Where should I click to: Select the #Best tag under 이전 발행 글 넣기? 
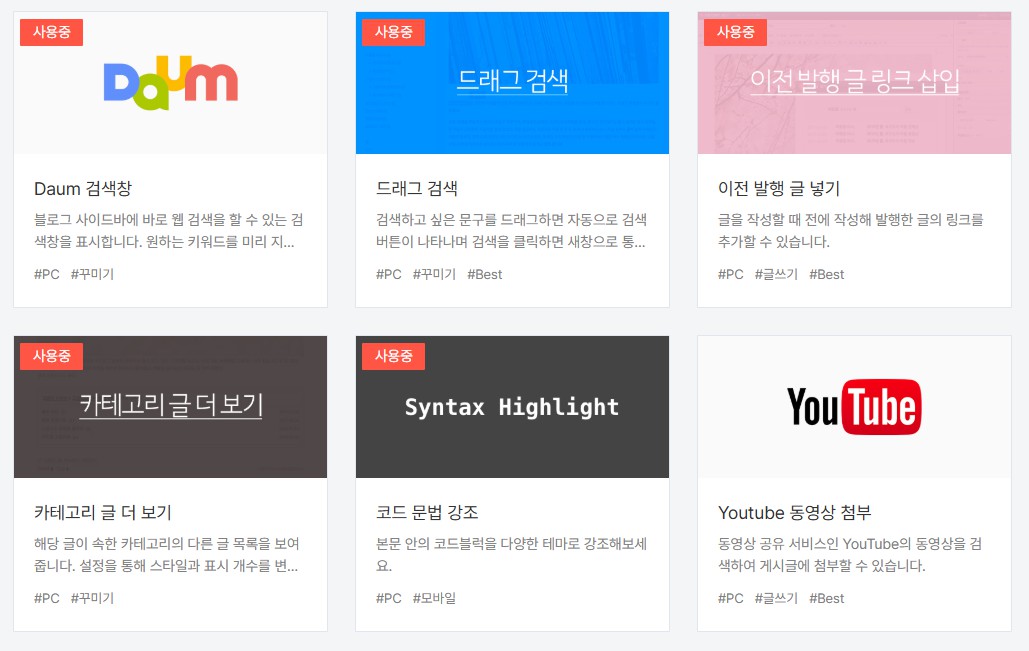tap(827, 274)
